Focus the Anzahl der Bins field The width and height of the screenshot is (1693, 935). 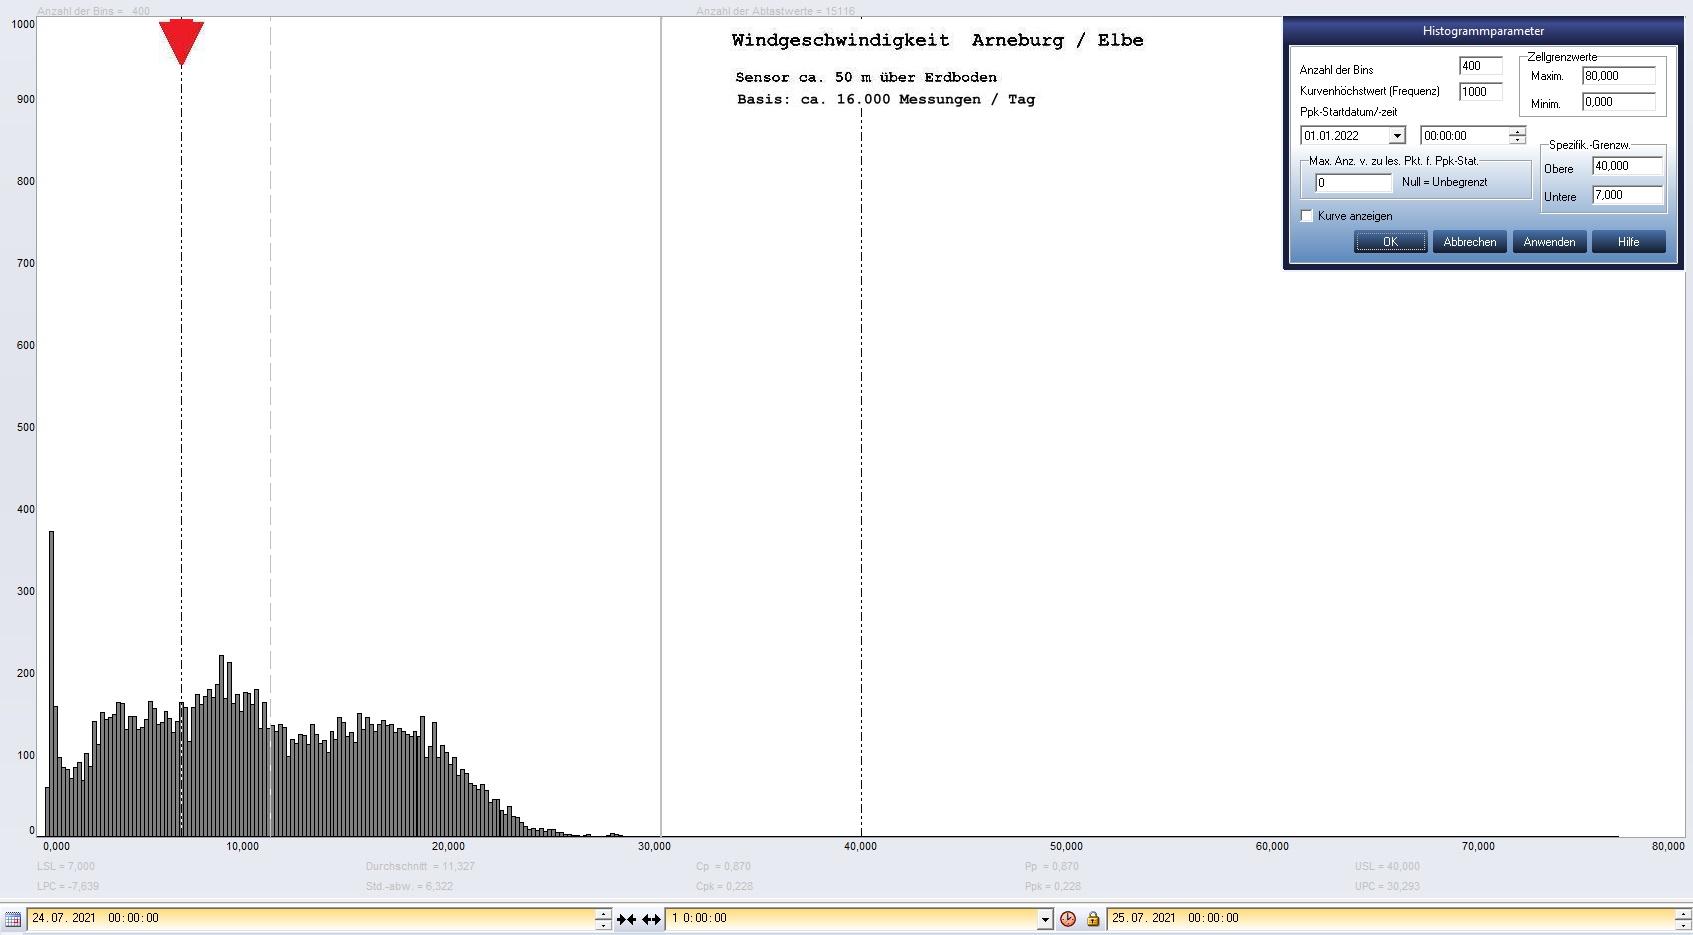coord(1480,66)
